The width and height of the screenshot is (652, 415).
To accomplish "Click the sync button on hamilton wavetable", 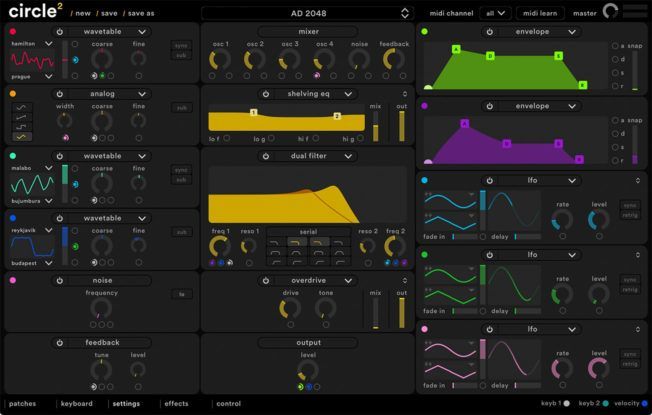I will point(181,45).
